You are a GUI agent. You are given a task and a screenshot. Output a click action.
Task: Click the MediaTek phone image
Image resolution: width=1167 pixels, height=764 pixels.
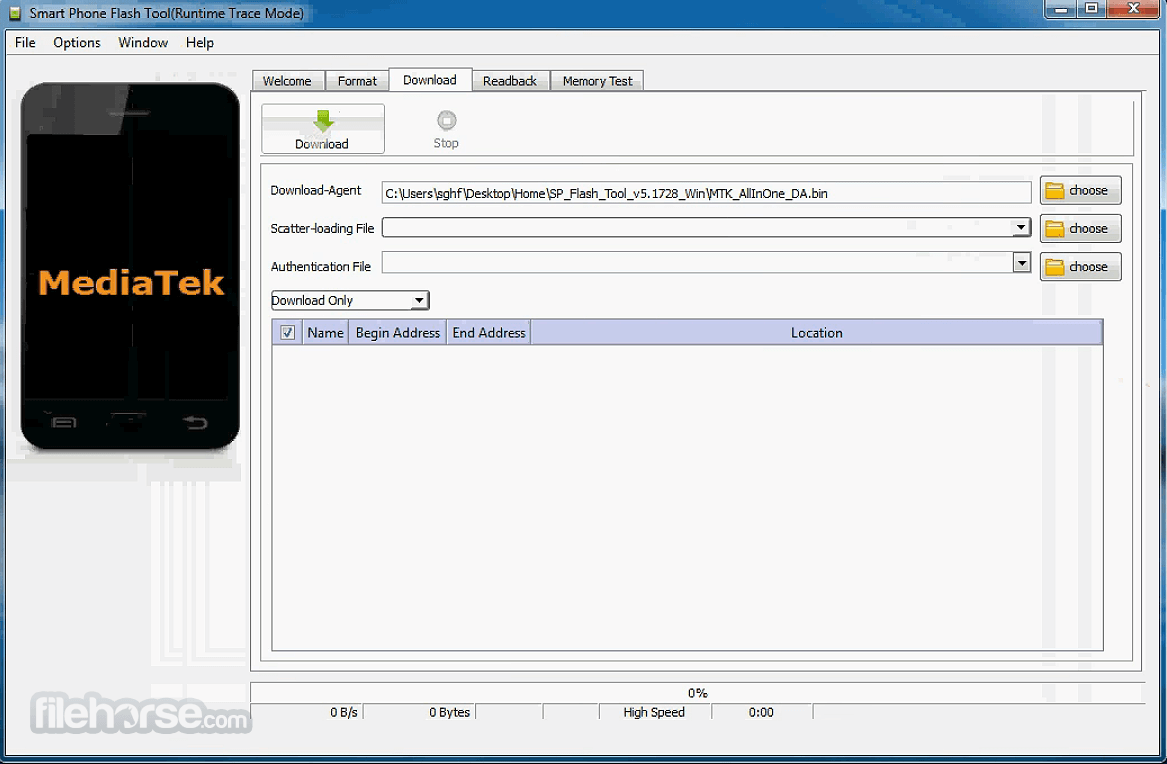pos(130,266)
